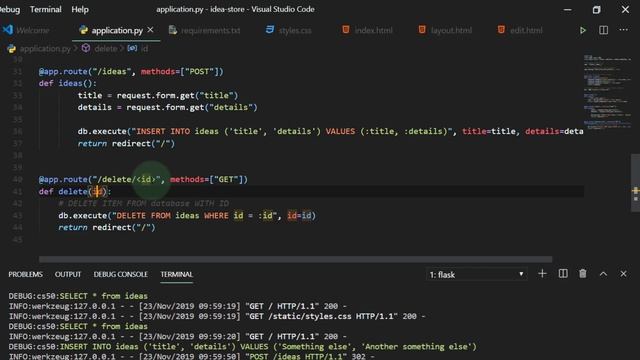Open the layout.html tab
Image resolution: width=640 pixels, height=360 pixels.
point(445,30)
